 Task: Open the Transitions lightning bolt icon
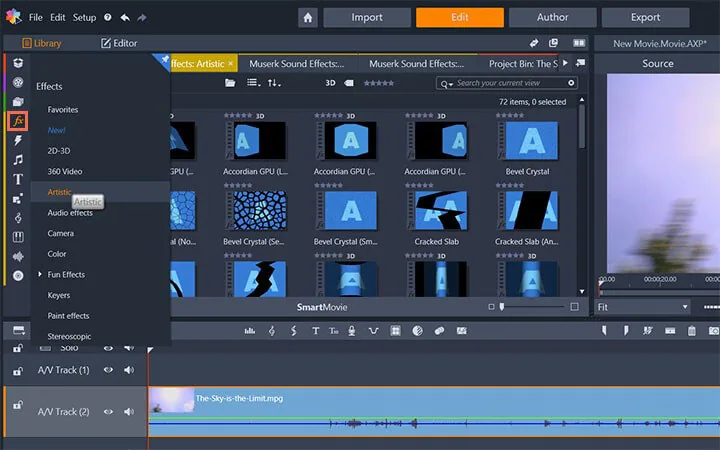18,140
